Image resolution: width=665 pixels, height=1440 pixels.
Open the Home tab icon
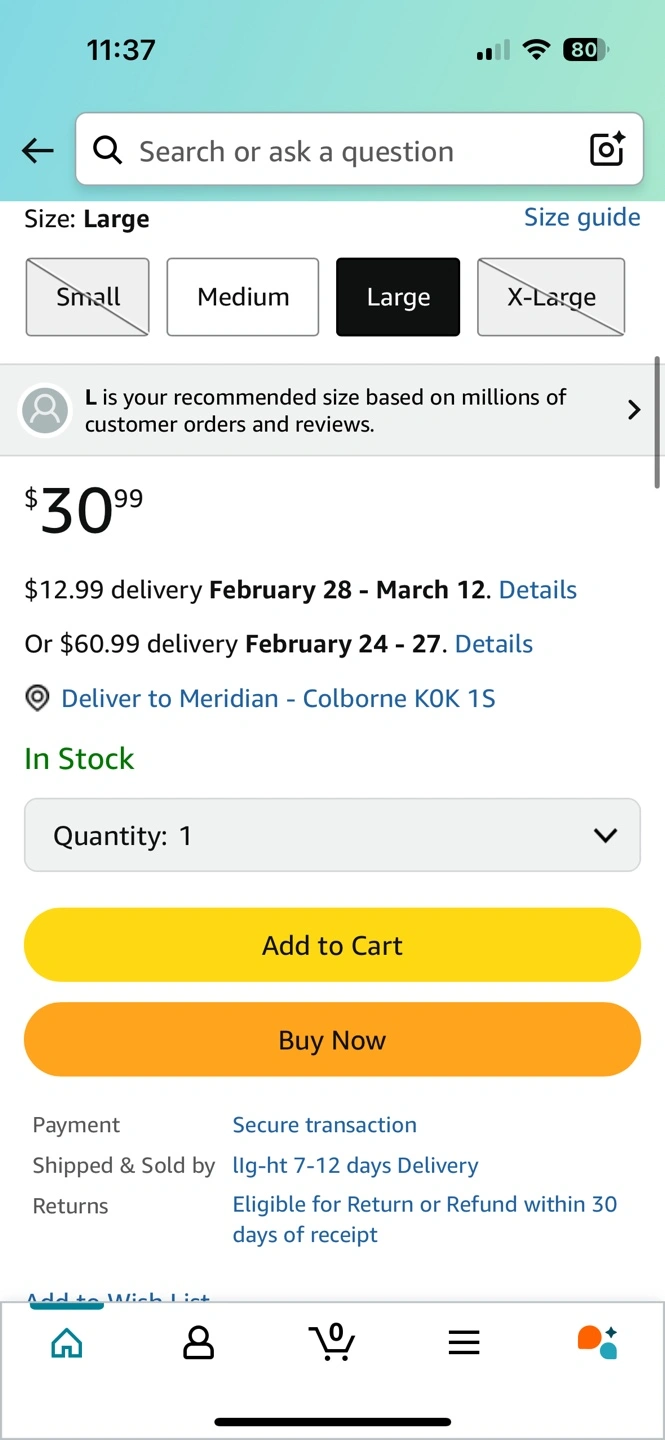click(x=67, y=1343)
